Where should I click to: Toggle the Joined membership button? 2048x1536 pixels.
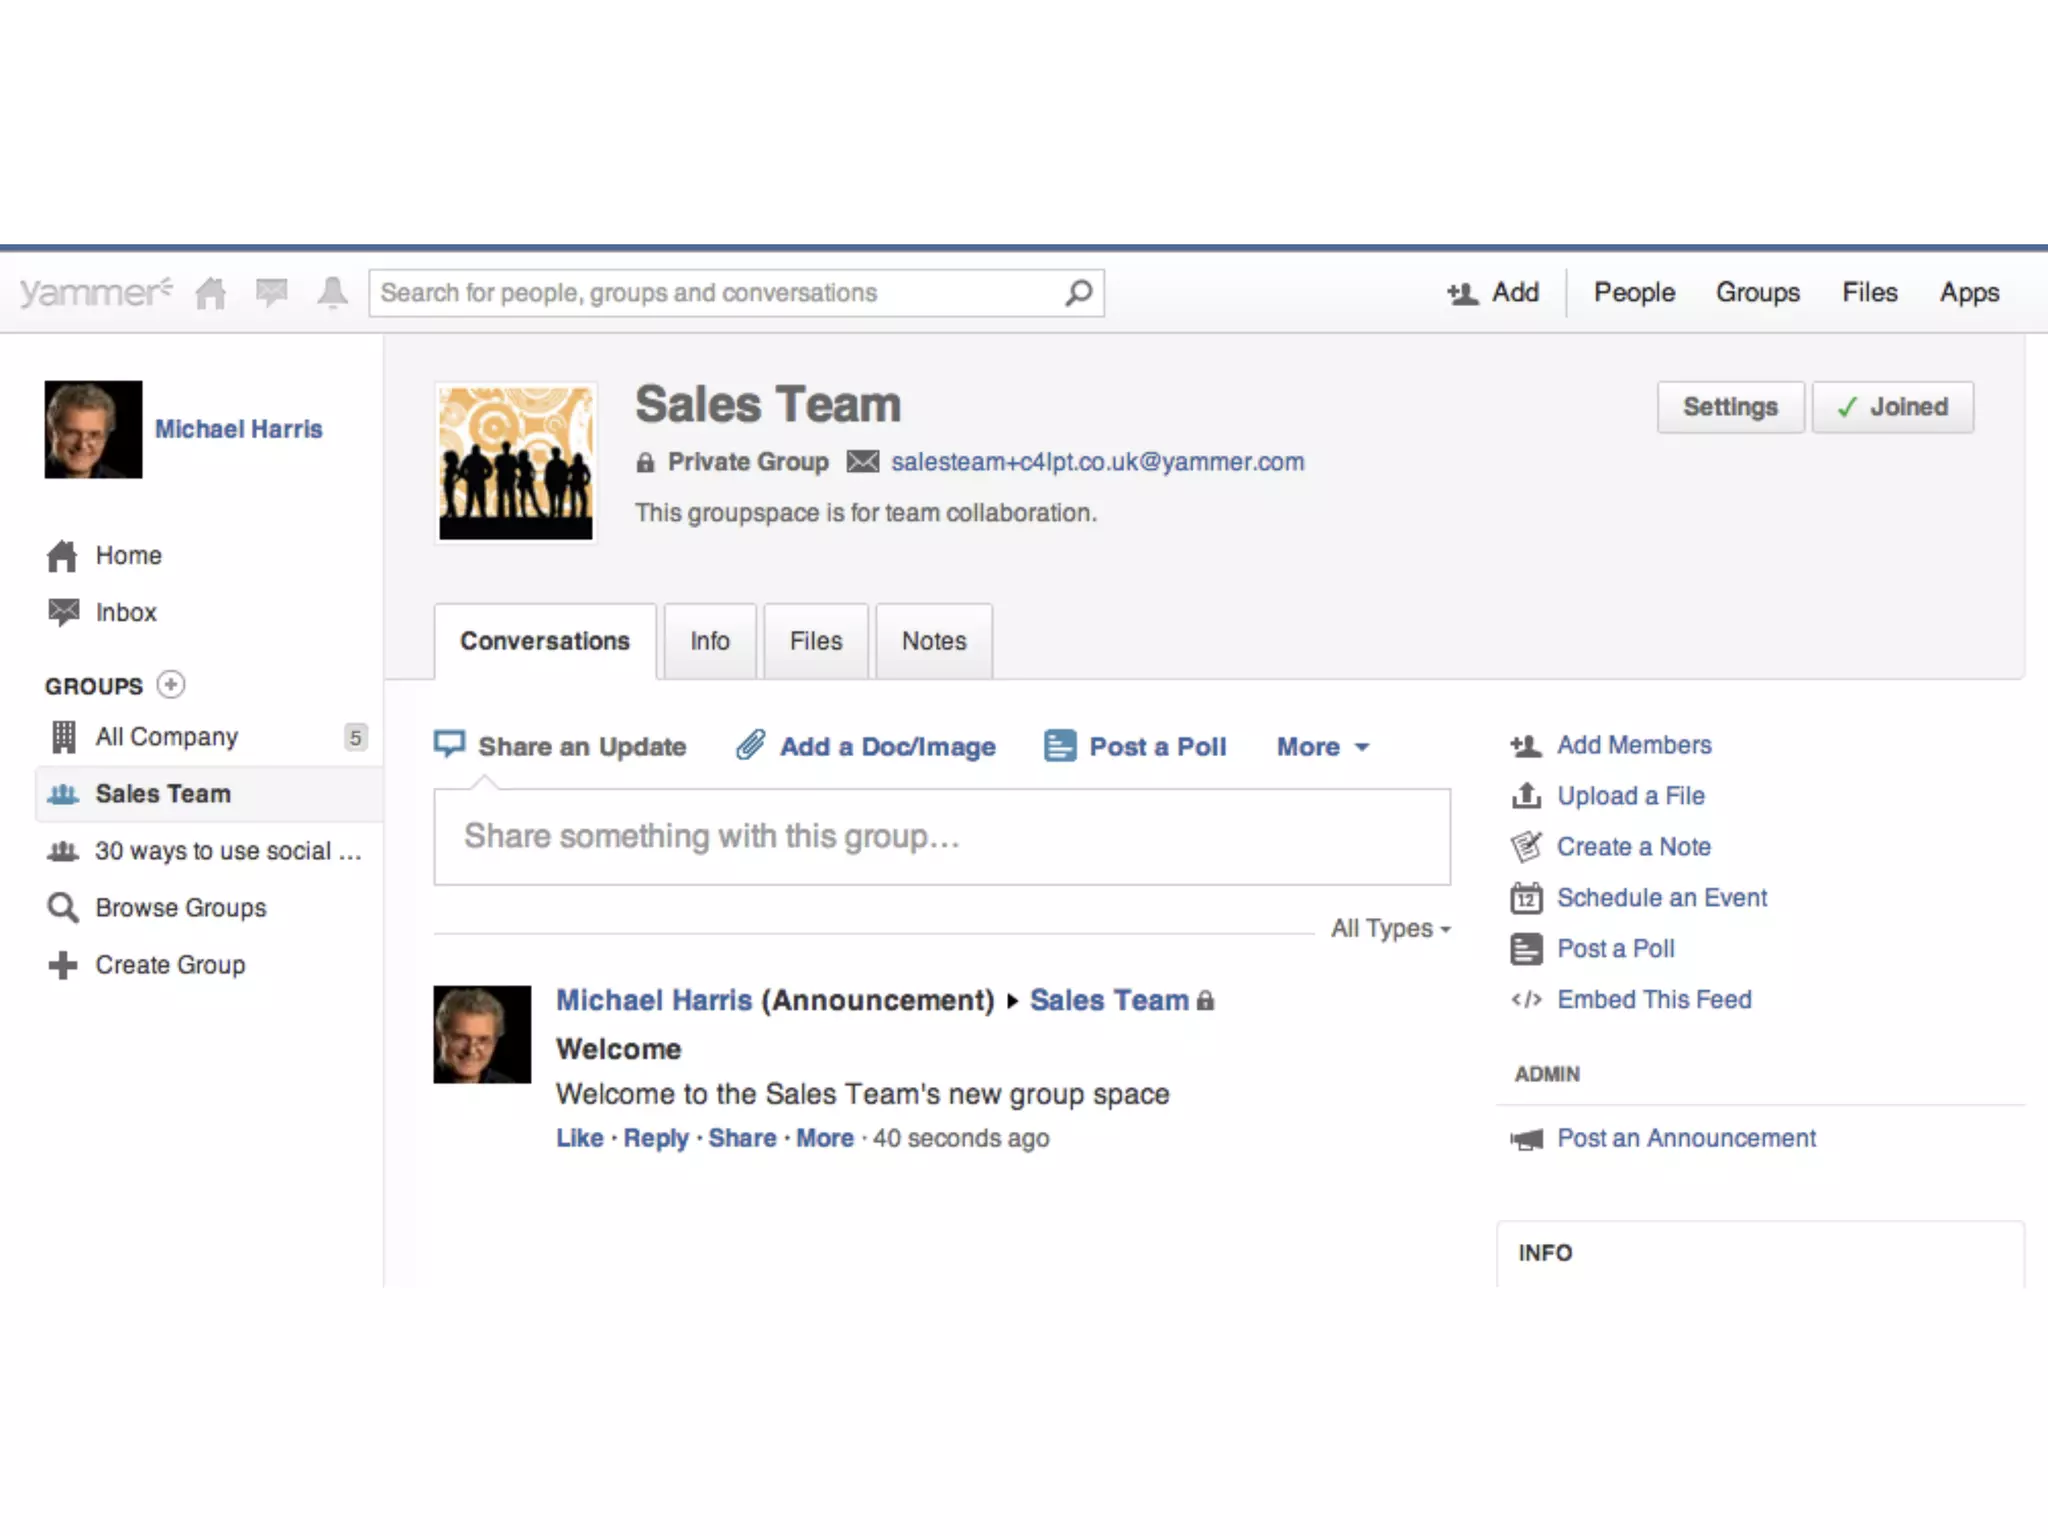(1892, 407)
